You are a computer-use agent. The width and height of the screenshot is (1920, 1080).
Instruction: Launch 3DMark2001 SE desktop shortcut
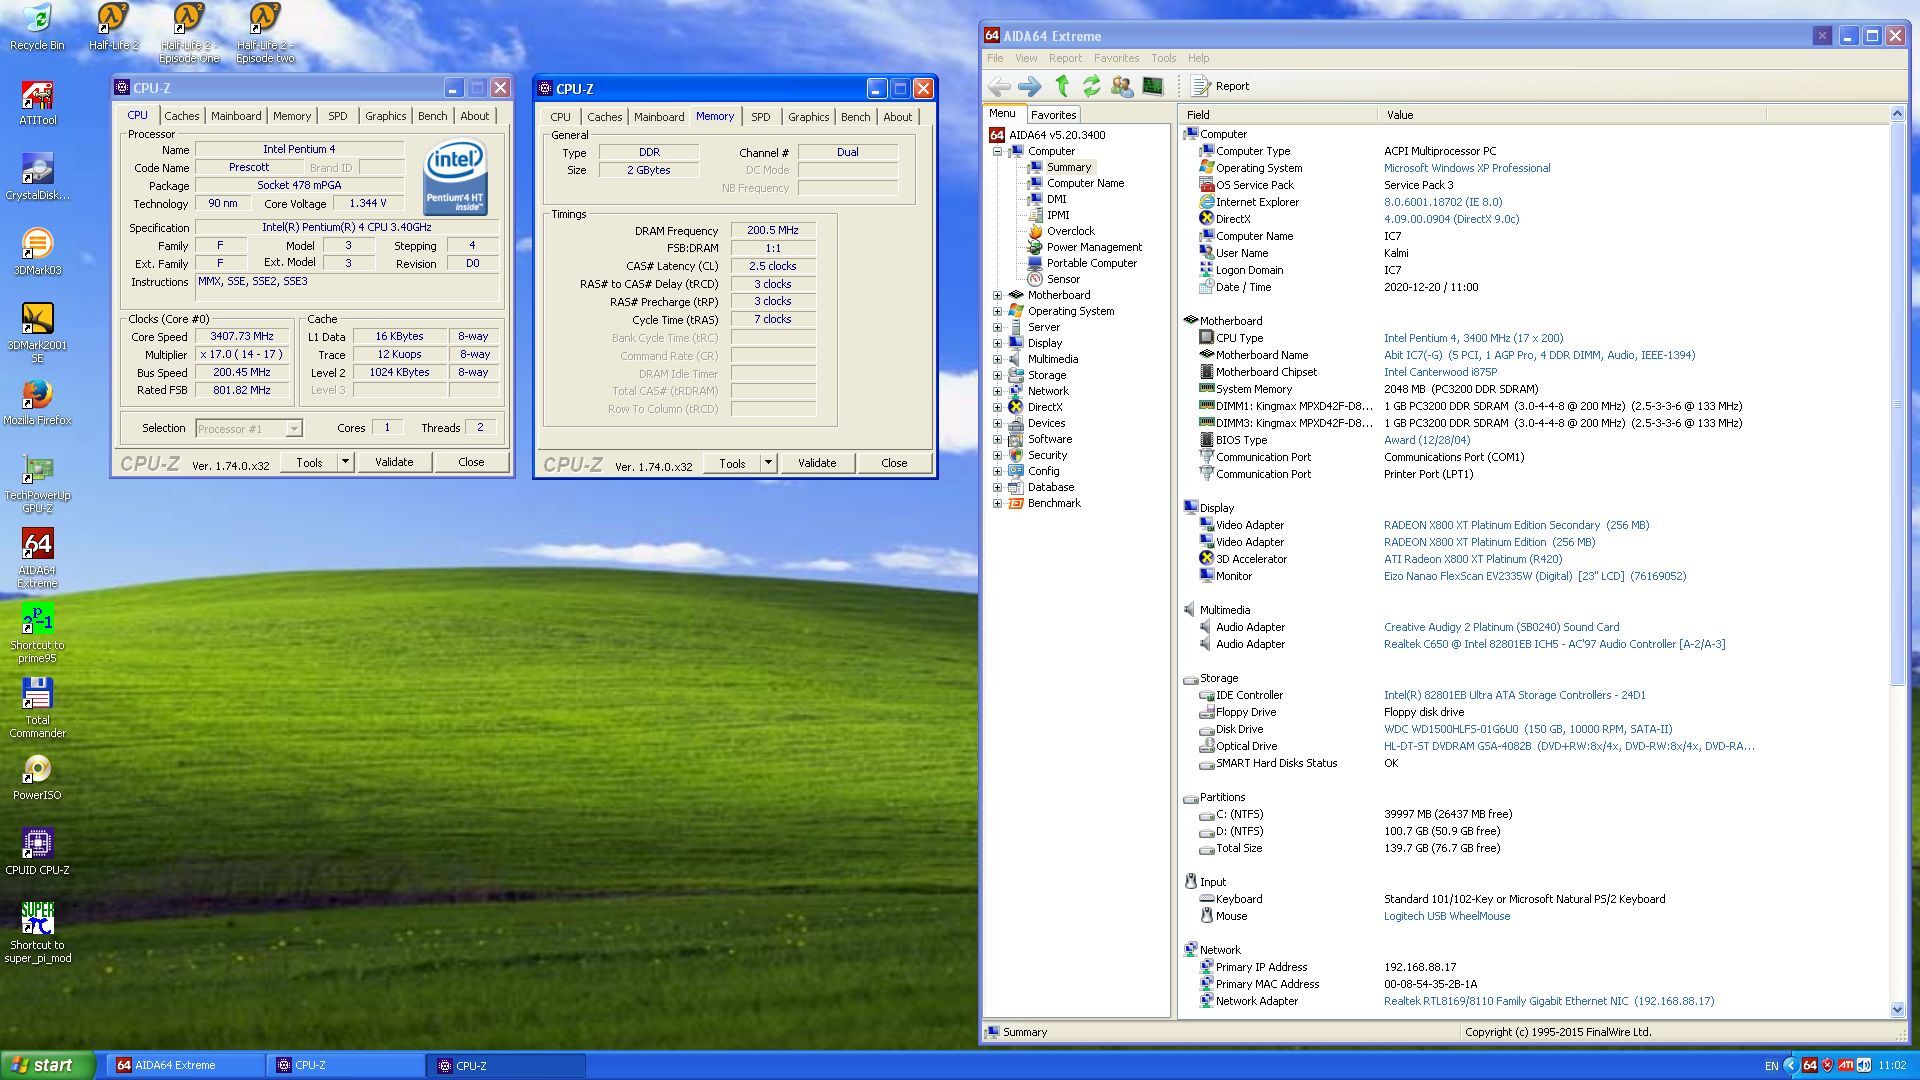[x=37, y=333]
